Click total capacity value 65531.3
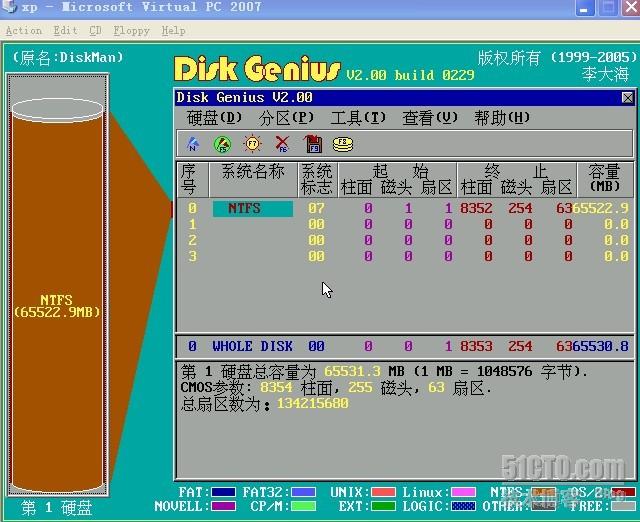Screen dimensions: 640x522 coord(352,371)
